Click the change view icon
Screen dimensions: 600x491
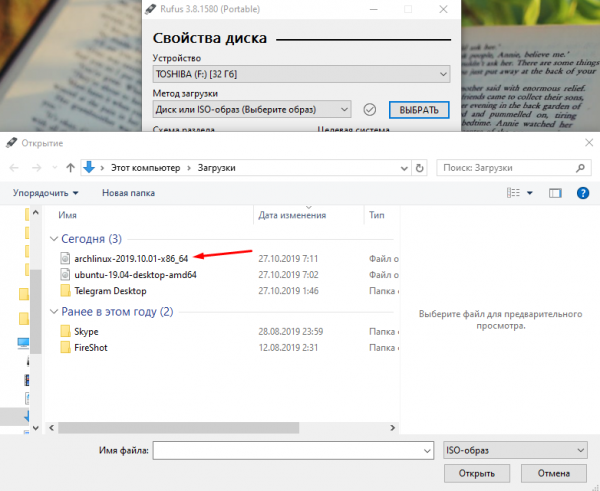coord(514,193)
